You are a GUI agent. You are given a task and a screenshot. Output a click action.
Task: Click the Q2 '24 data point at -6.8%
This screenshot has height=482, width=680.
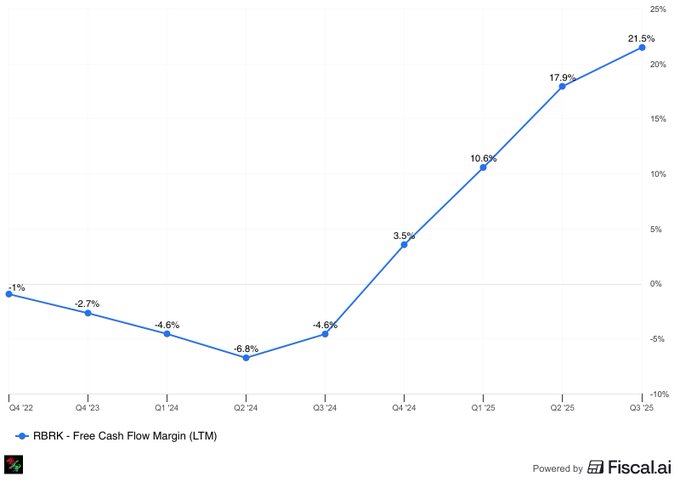tap(246, 357)
